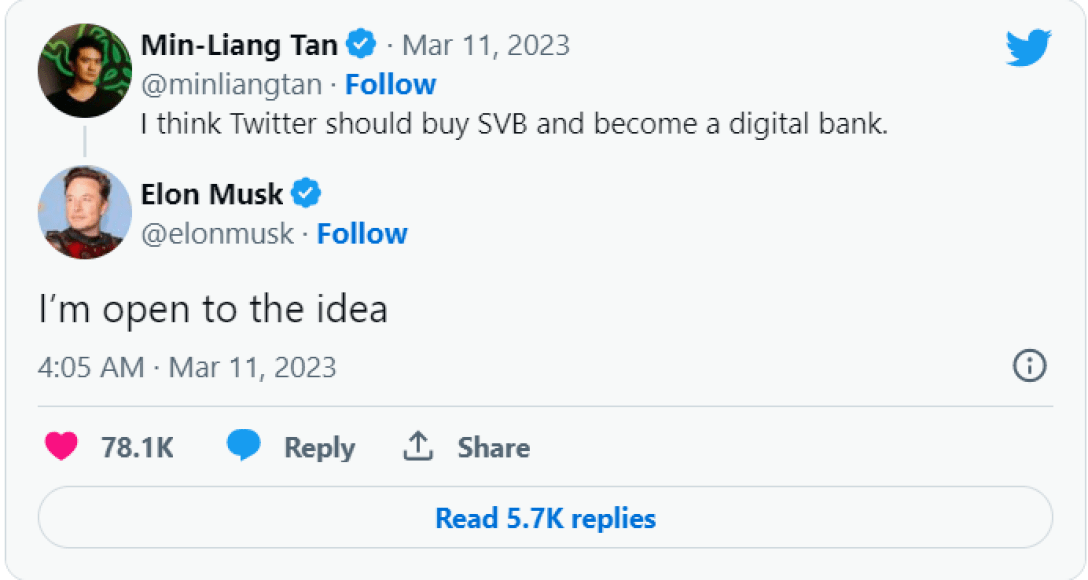The image size is (1088, 580).
Task: Click the 4:05 AM · Mar 11, 2023 timestamp
Action: pyautogui.click(x=187, y=367)
